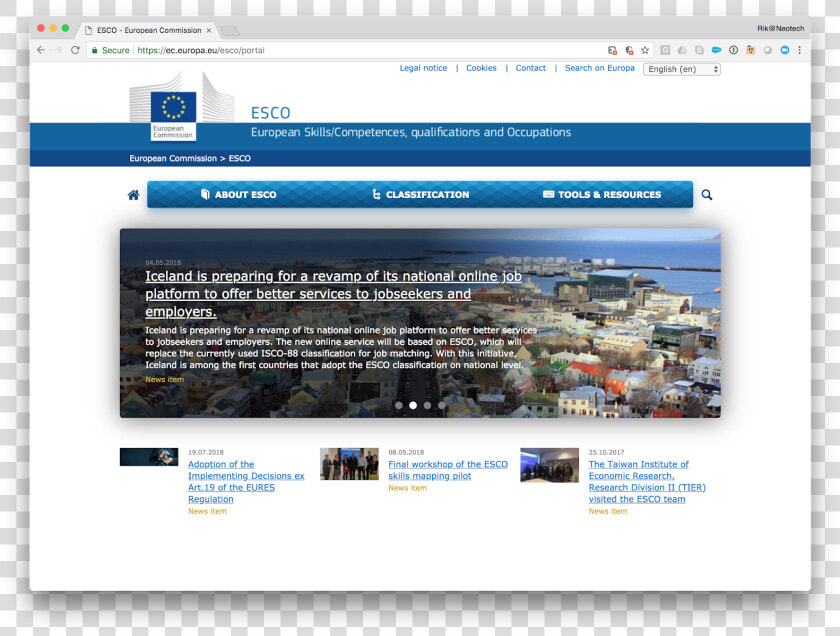The height and width of the screenshot is (636, 840).
Task: Click the browser forward arrow
Action: click(58, 50)
